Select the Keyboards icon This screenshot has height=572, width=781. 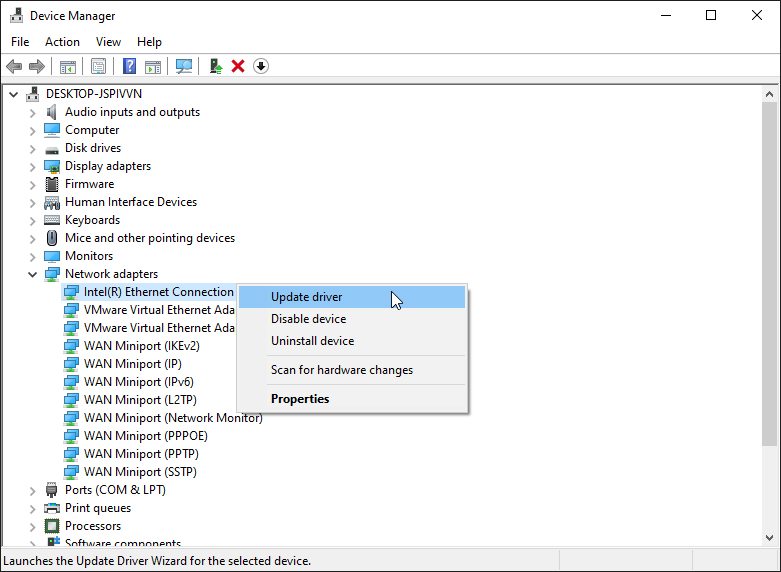coord(52,220)
